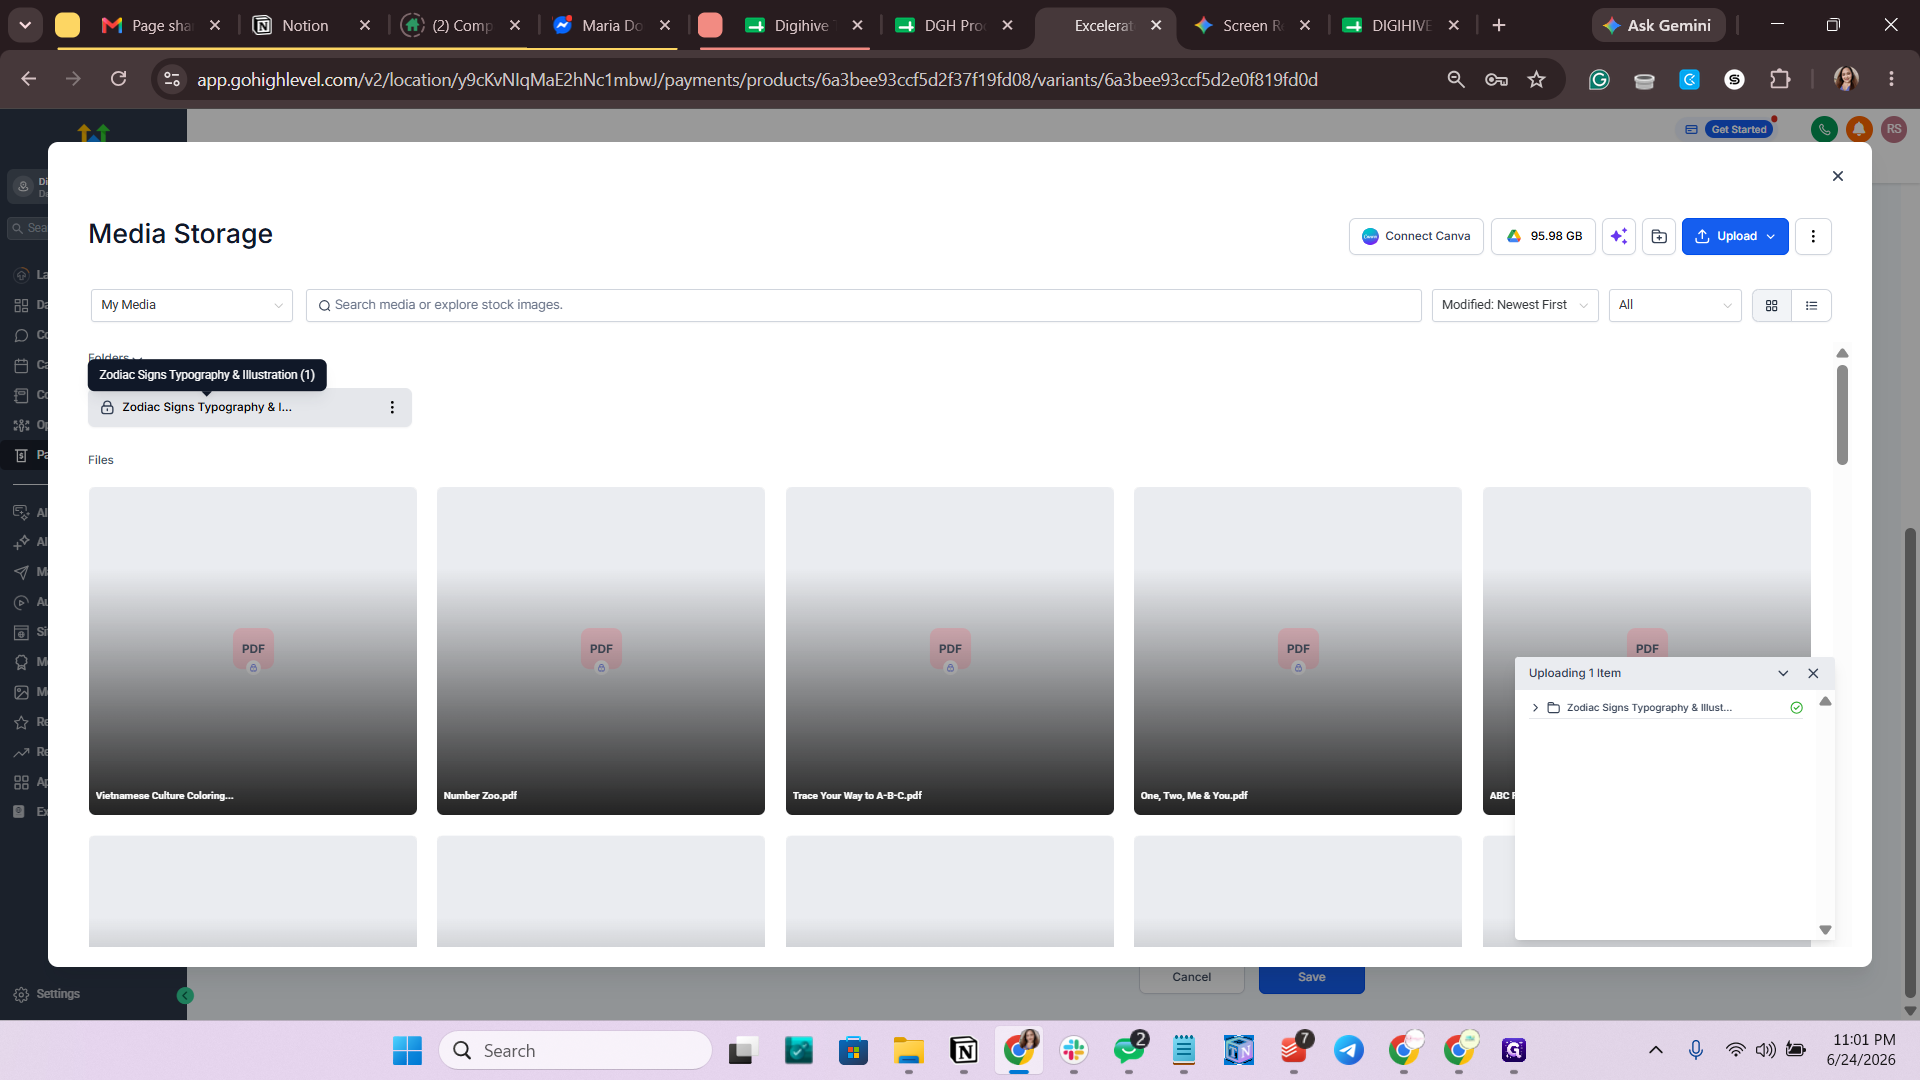Bookmark this page with the star icon
Viewport: 1920px width, 1080px height.
[x=1537, y=80]
